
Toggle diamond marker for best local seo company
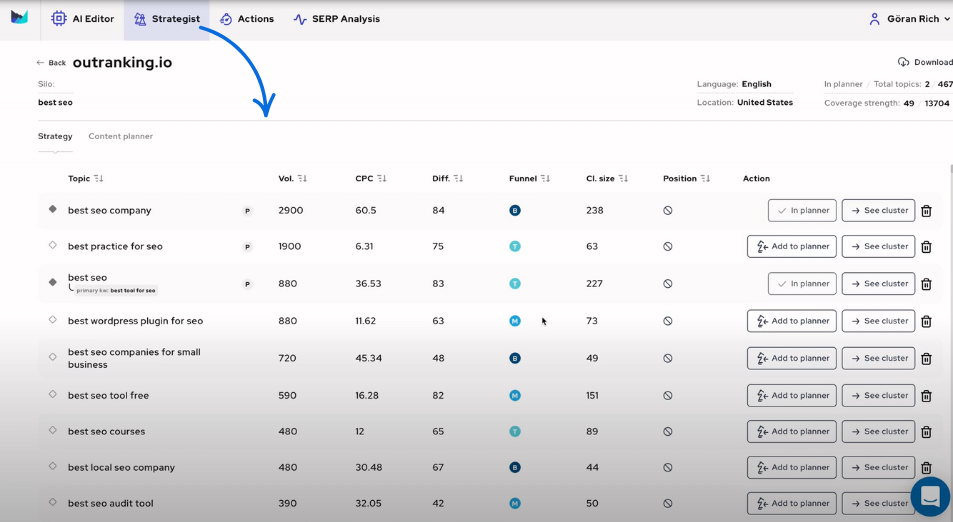[53, 466]
